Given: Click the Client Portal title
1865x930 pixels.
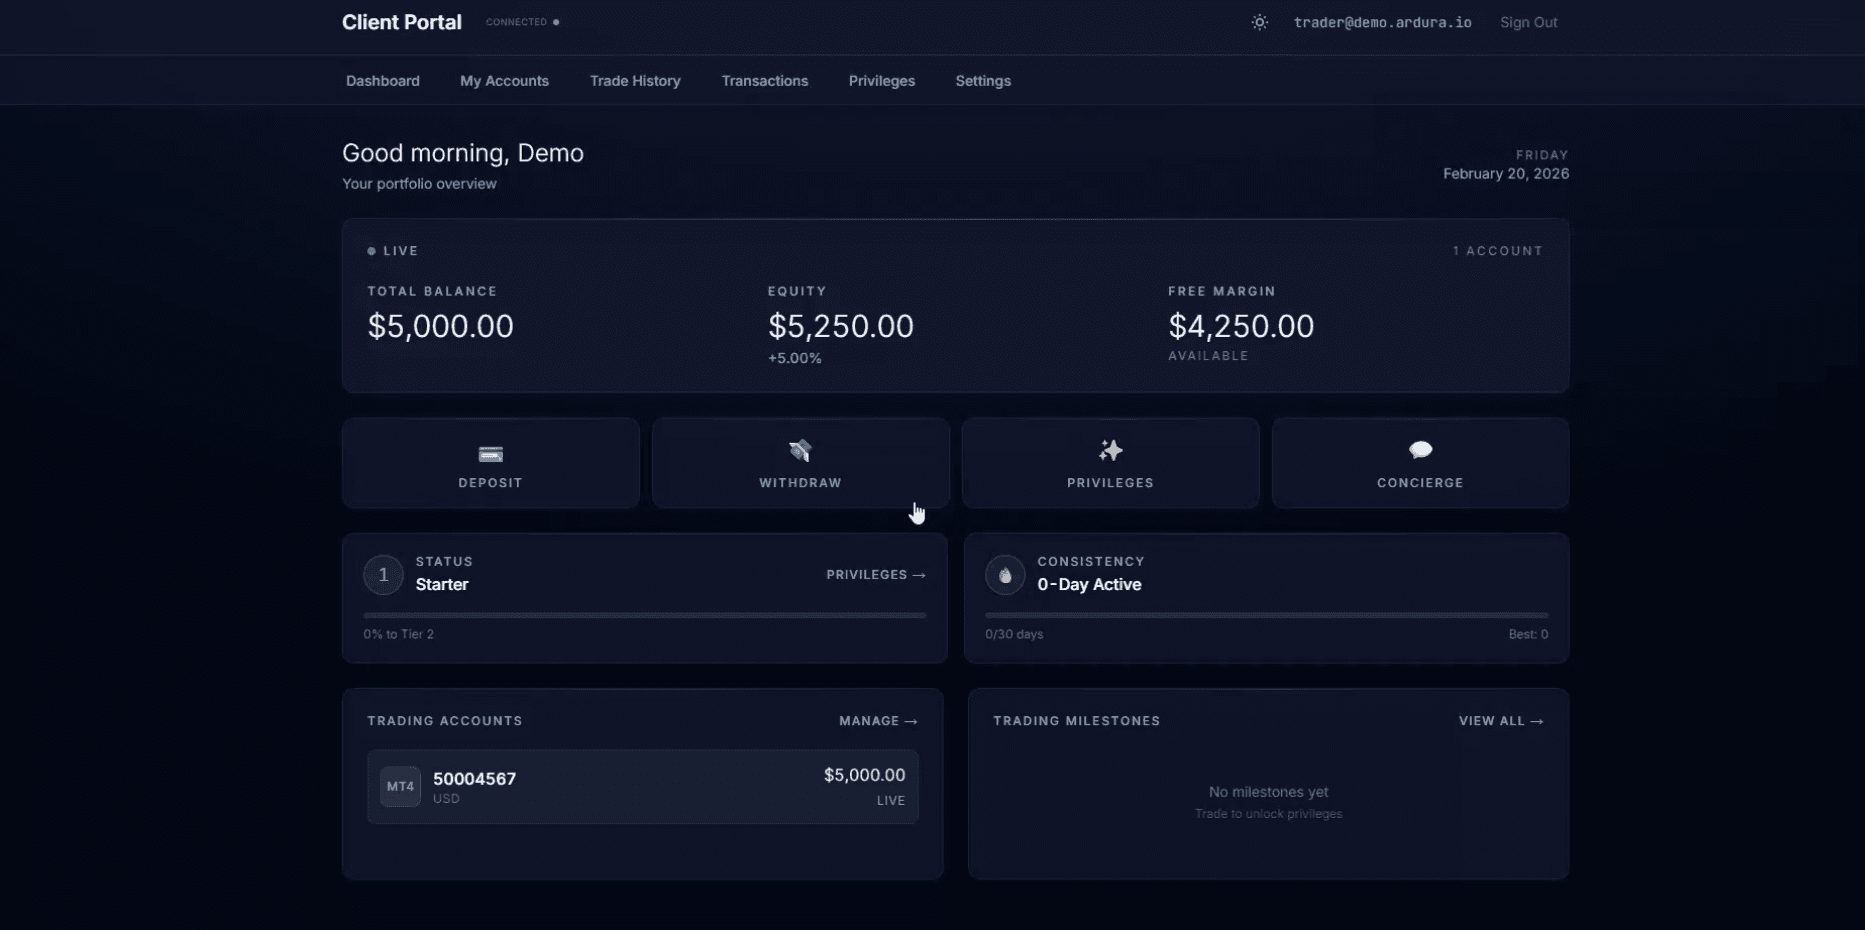Looking at the screenshot, I should tap(402, 22).
